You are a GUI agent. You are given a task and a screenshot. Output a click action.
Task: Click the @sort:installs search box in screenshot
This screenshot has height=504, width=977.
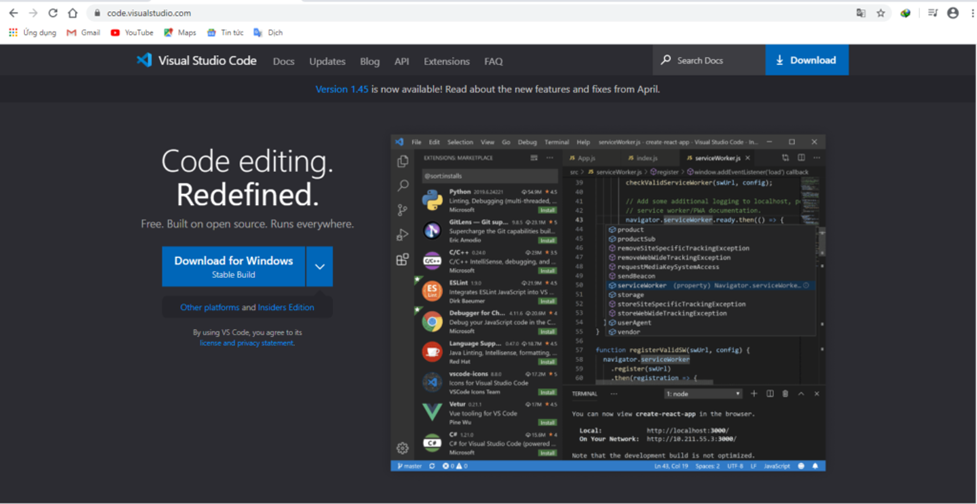pos(490,176)
